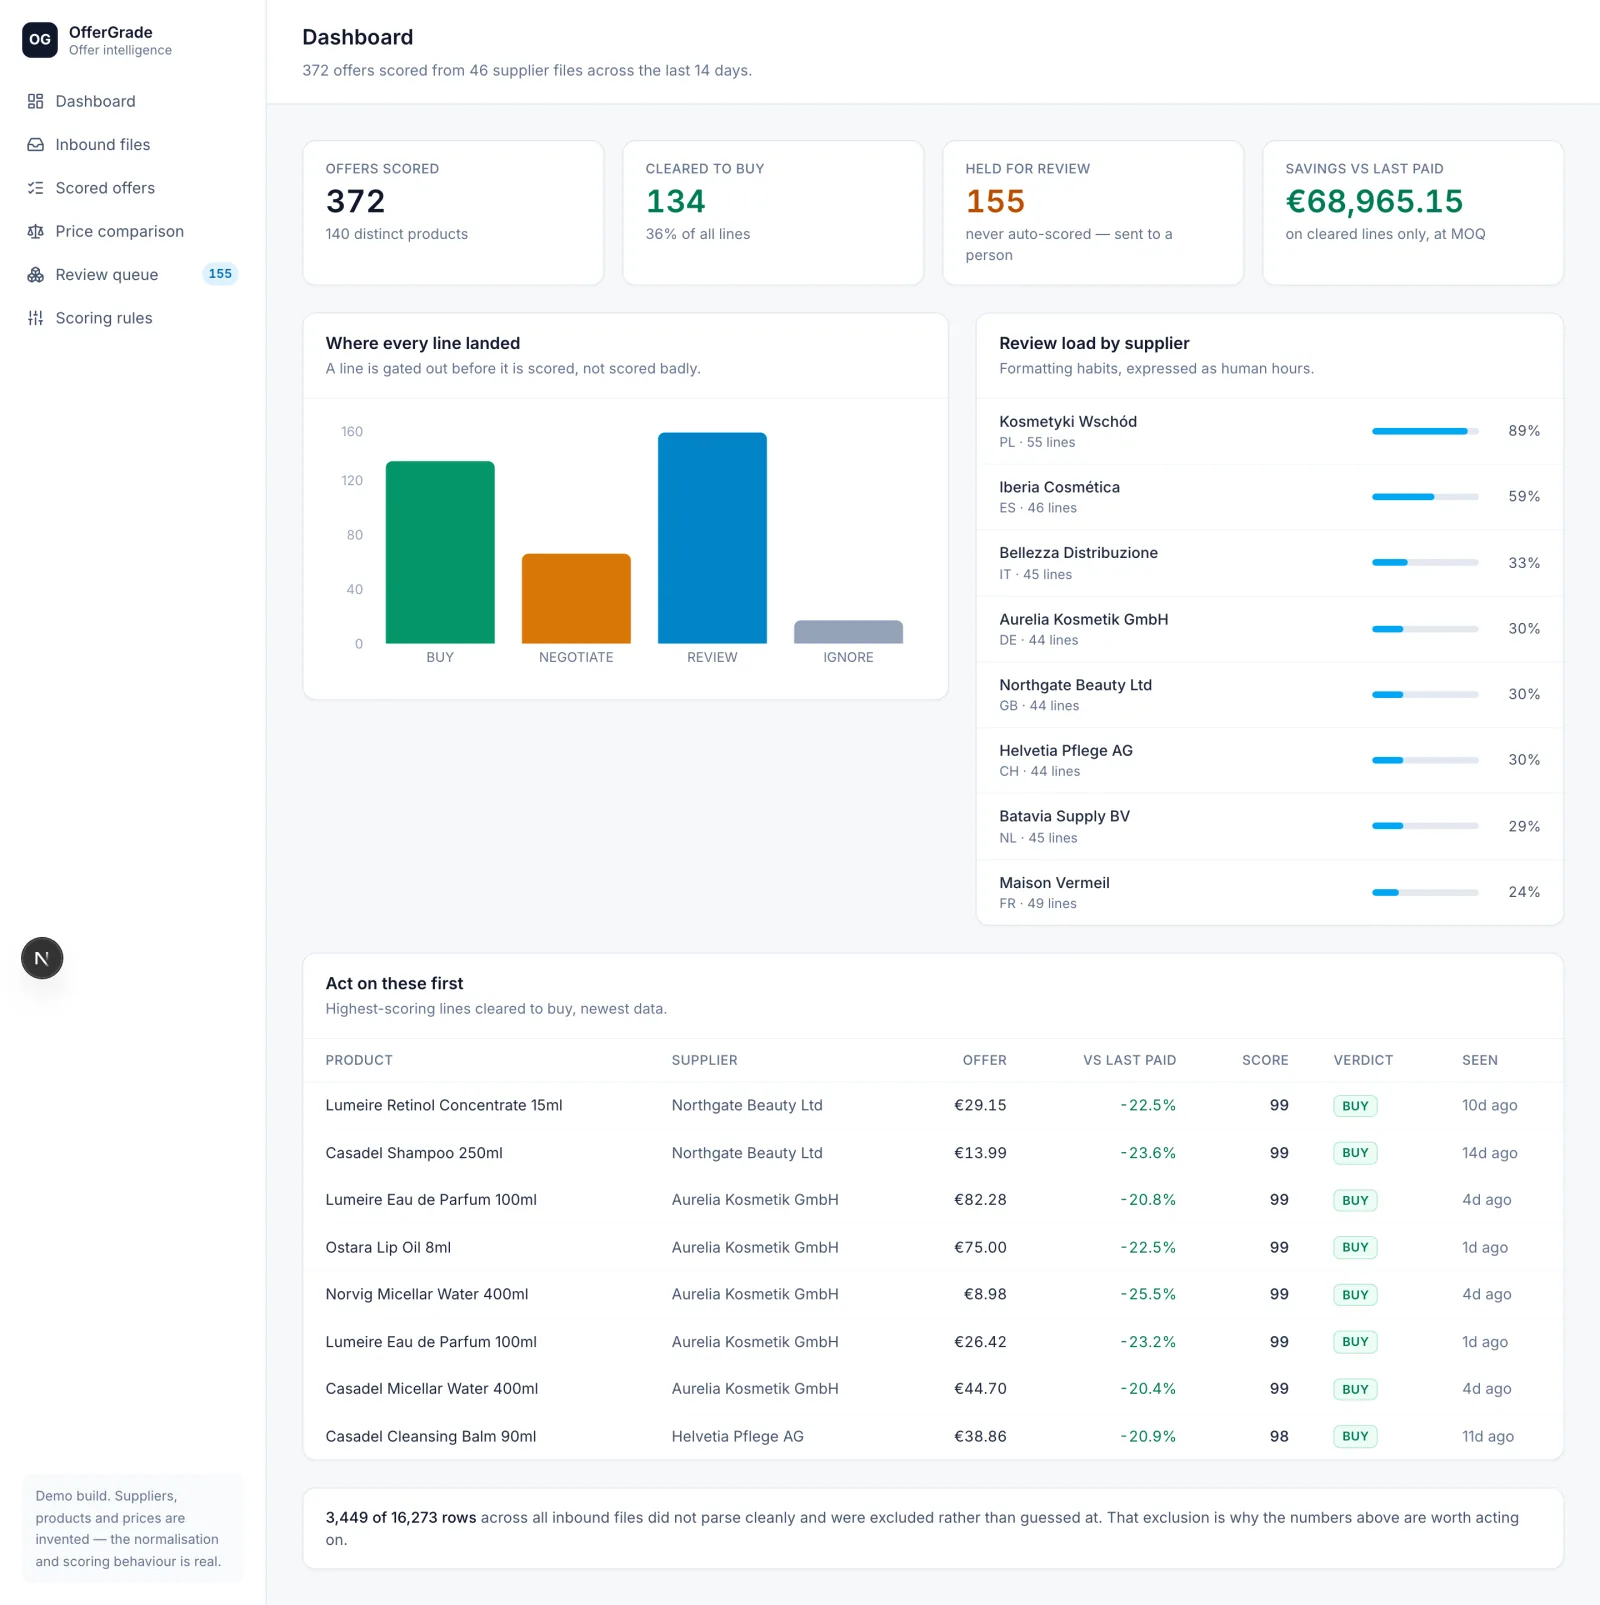Viewport: 1600px width, 1605px height.
Task: Click Kosmetyki Wschód progress bar
Action: coord(1425,431)
